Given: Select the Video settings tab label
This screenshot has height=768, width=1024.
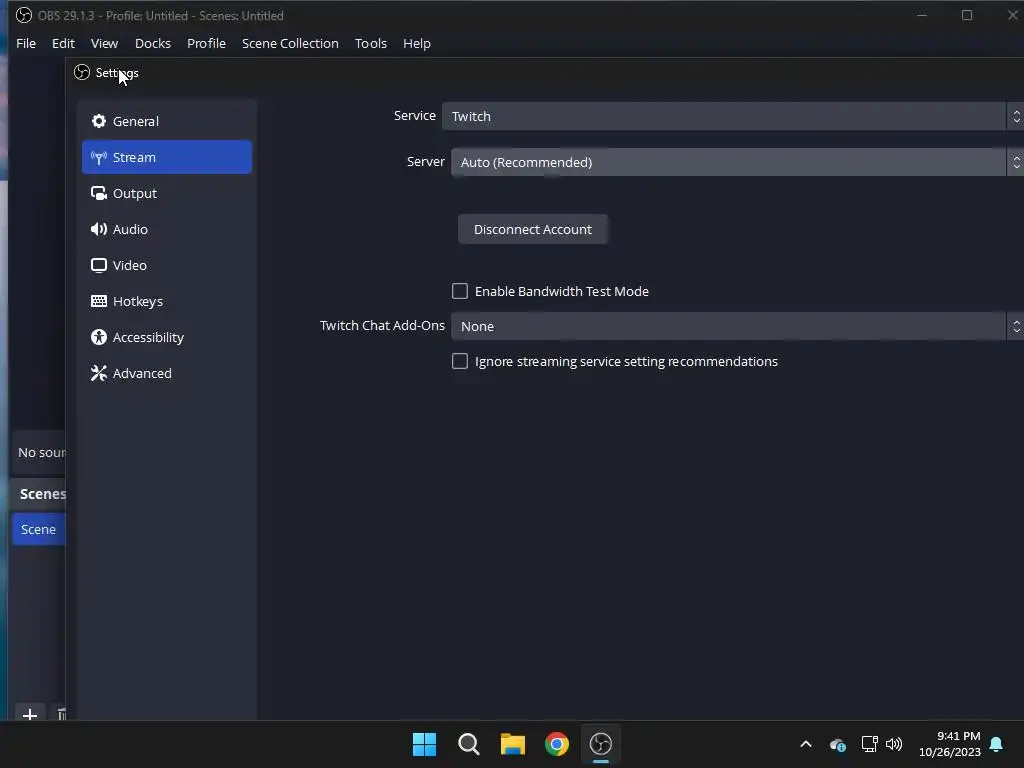Looking at the screenshot, I should (129, 265).
